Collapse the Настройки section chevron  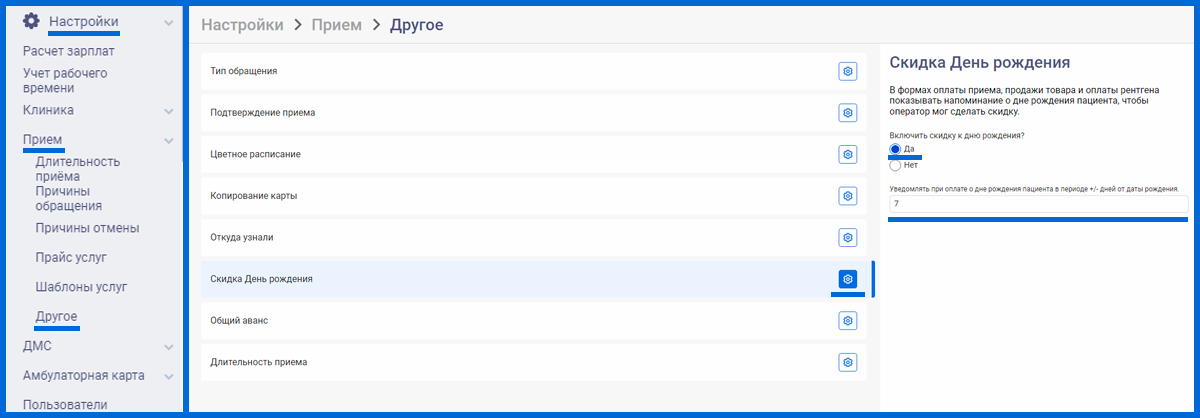coord(169,21)
